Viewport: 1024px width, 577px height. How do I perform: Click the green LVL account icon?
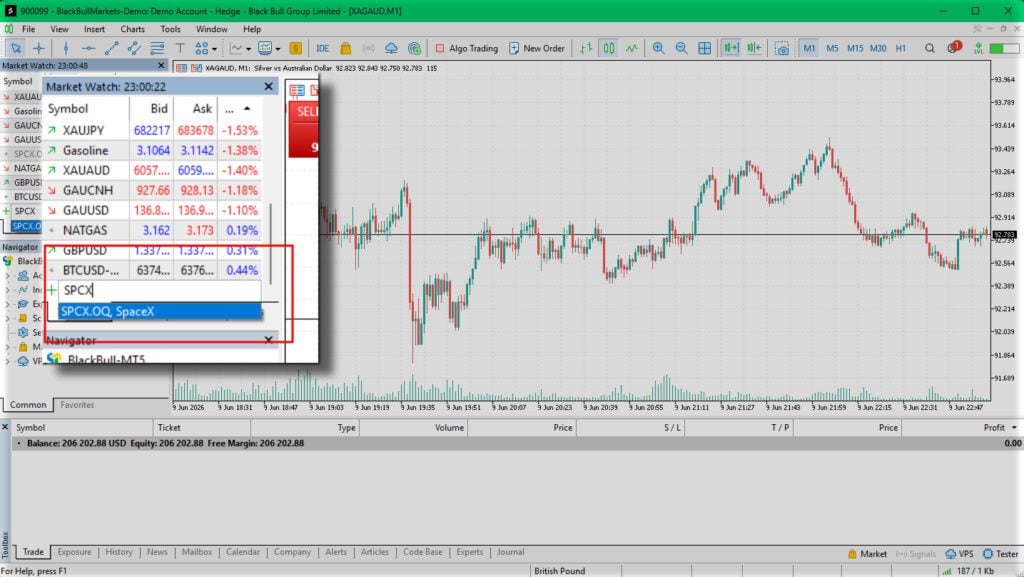(x=978, y=48)
